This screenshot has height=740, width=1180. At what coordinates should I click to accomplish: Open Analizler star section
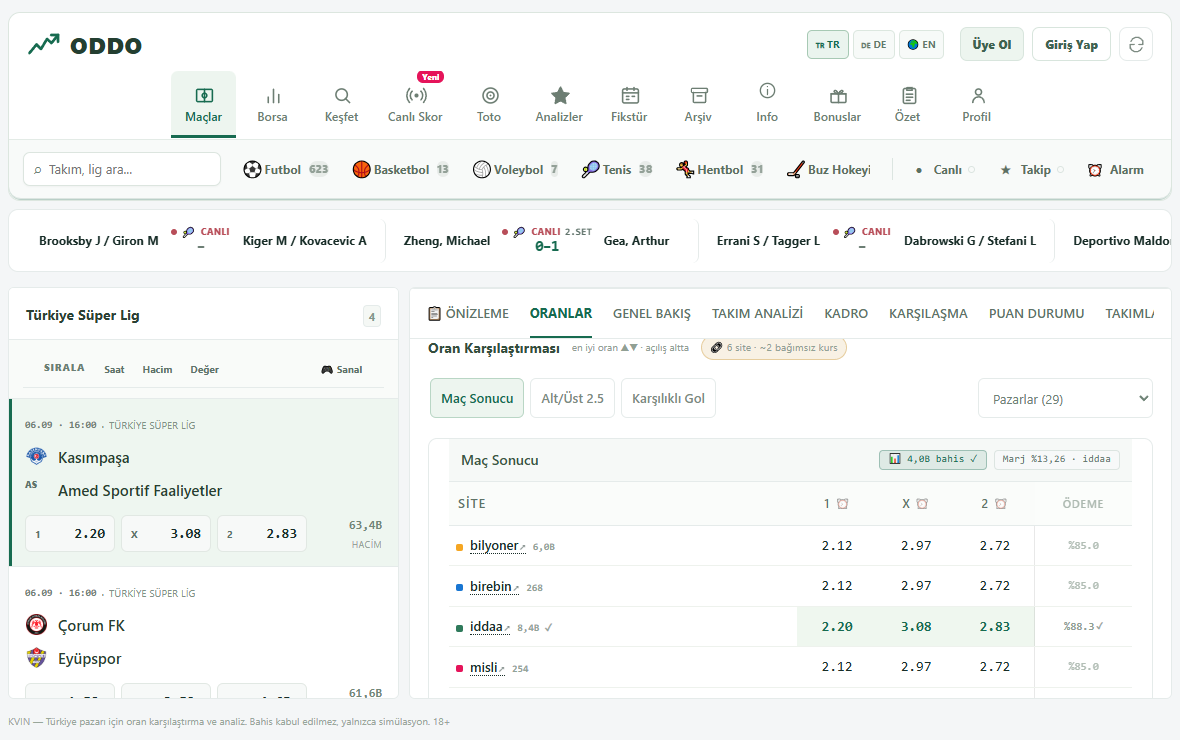pyautogui.click(x=559, y=105)
